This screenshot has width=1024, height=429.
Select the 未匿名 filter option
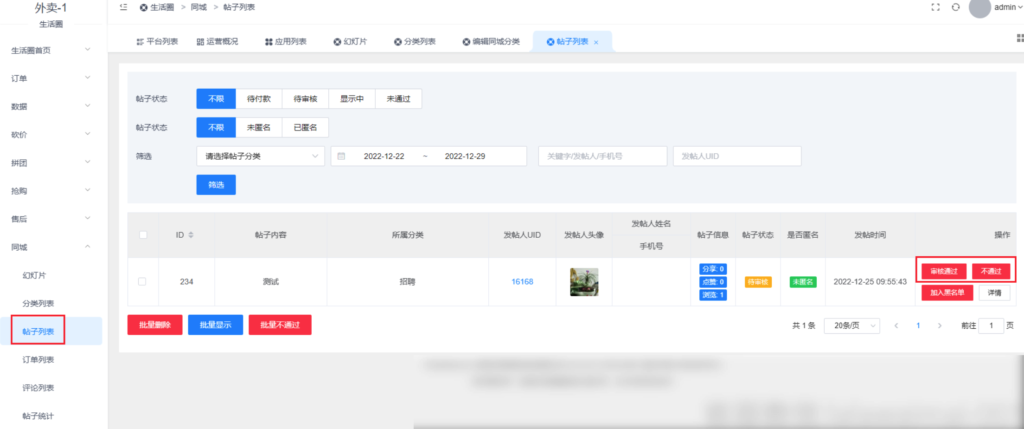point(259,127)
